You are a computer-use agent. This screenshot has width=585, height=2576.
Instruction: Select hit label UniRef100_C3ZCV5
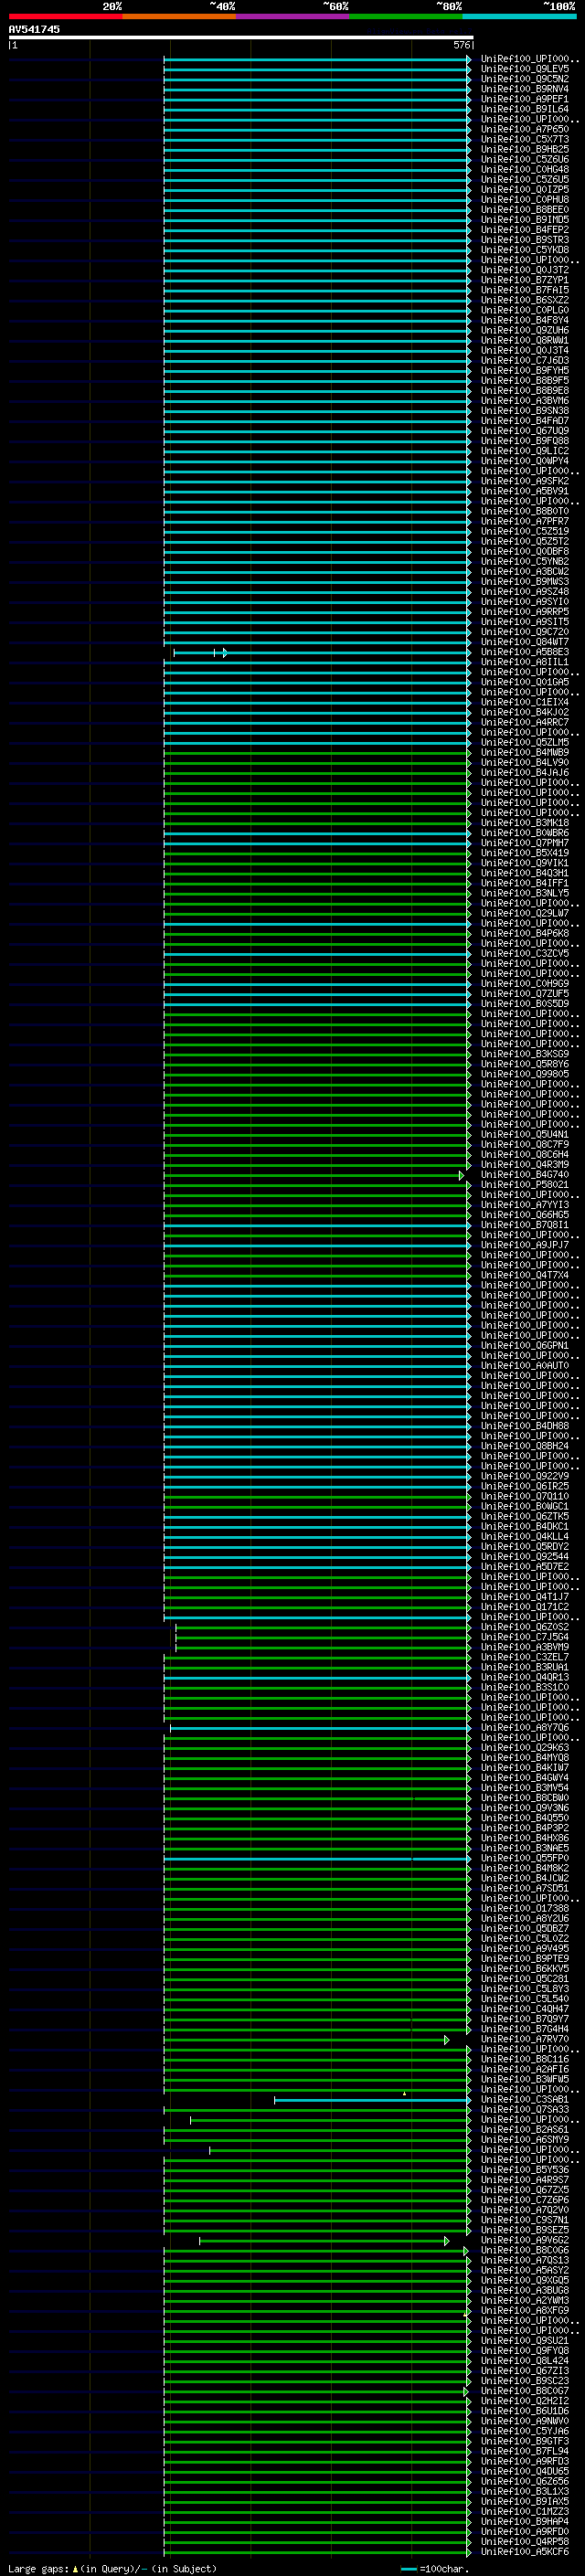(525, 953)
